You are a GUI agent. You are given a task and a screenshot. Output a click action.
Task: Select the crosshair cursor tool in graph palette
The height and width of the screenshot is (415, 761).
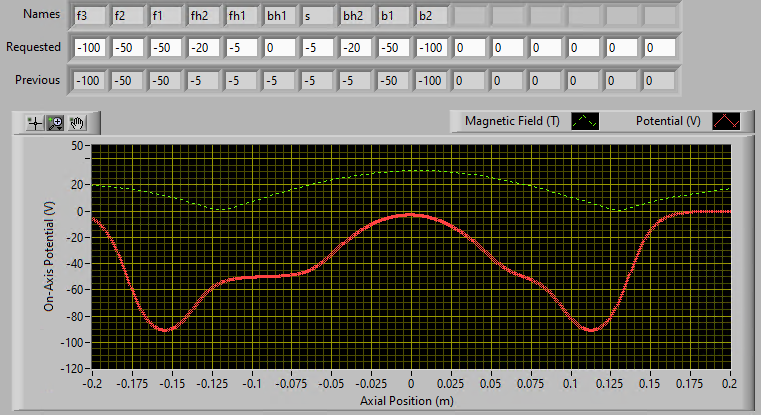35,123
